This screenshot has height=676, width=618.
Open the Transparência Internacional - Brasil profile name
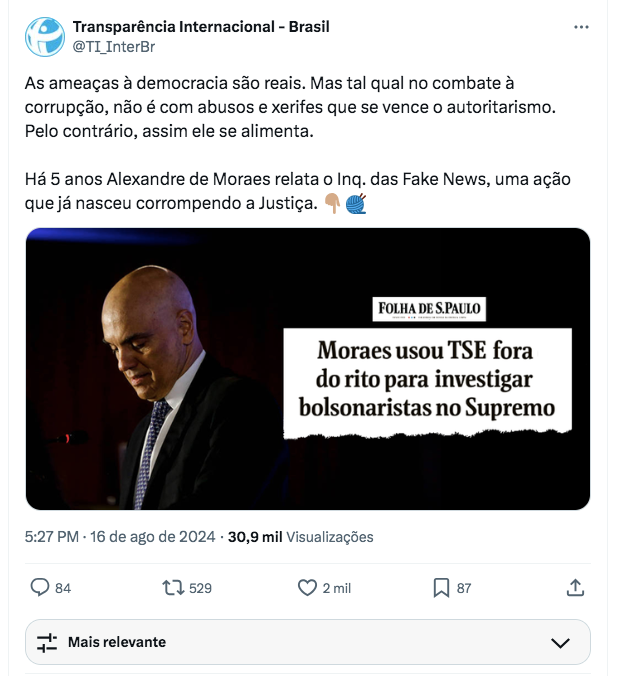tap(201, 26)
